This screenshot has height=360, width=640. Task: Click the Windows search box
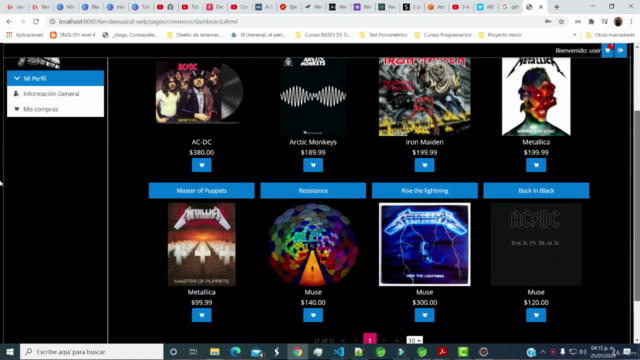[91, 351]
